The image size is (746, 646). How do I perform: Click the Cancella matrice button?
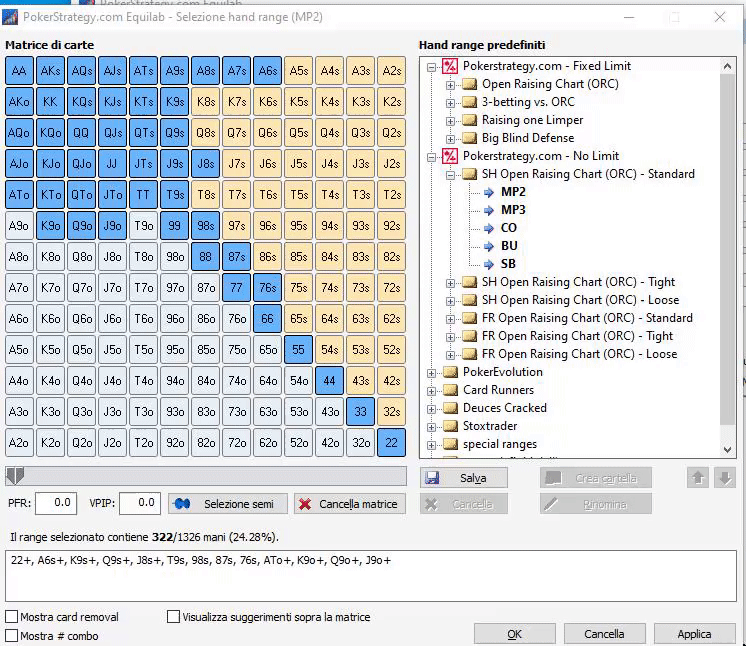coord(350,504)
